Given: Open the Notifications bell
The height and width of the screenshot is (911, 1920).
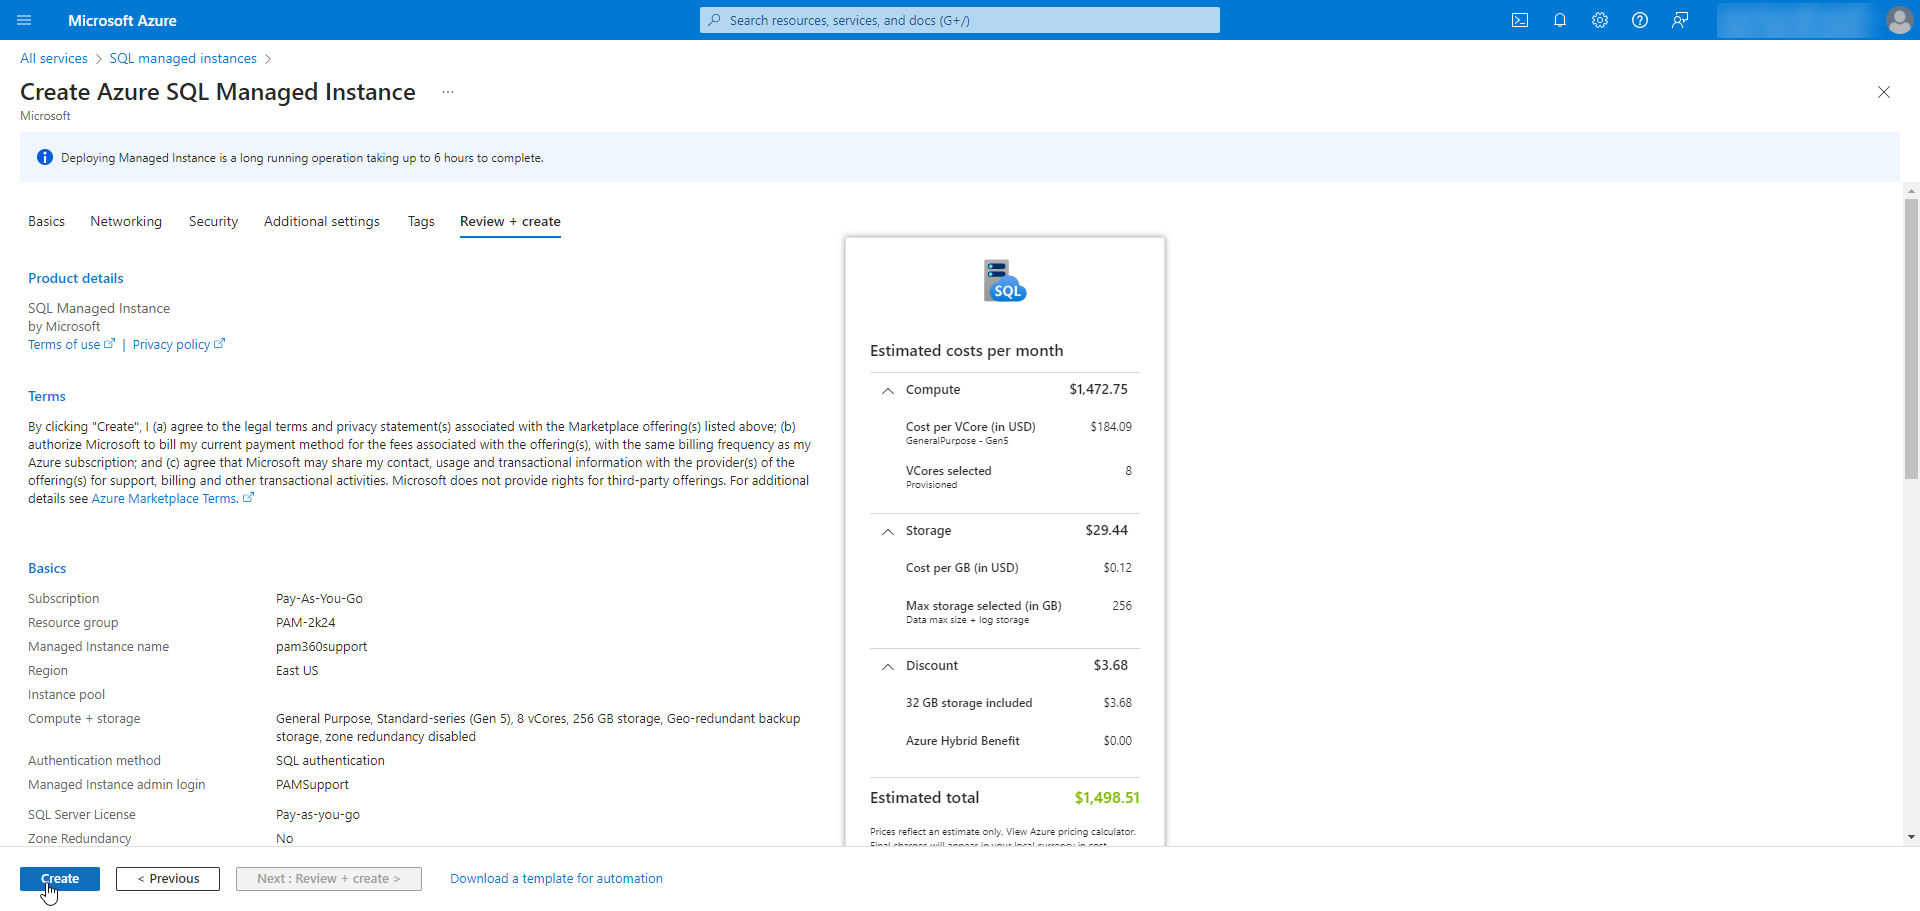Looking at the screenshot, I should (x=1560, y=20).
